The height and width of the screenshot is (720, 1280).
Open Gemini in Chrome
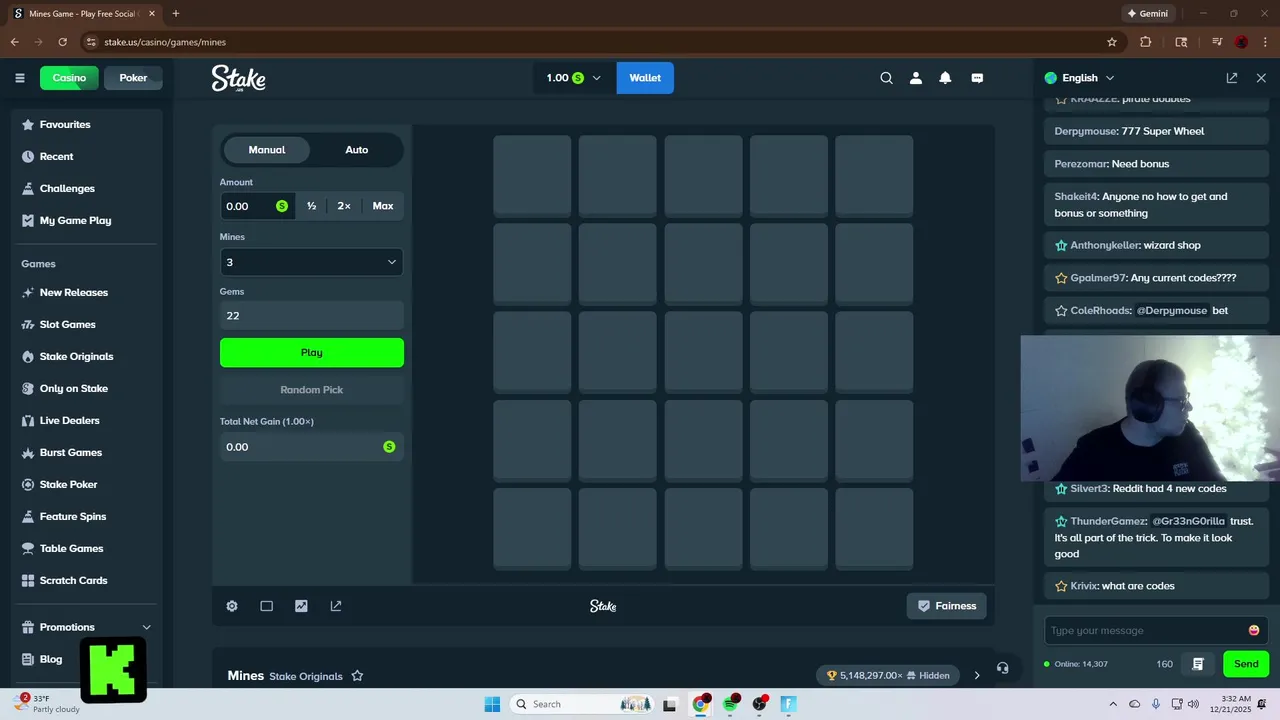click(1147, 14)
